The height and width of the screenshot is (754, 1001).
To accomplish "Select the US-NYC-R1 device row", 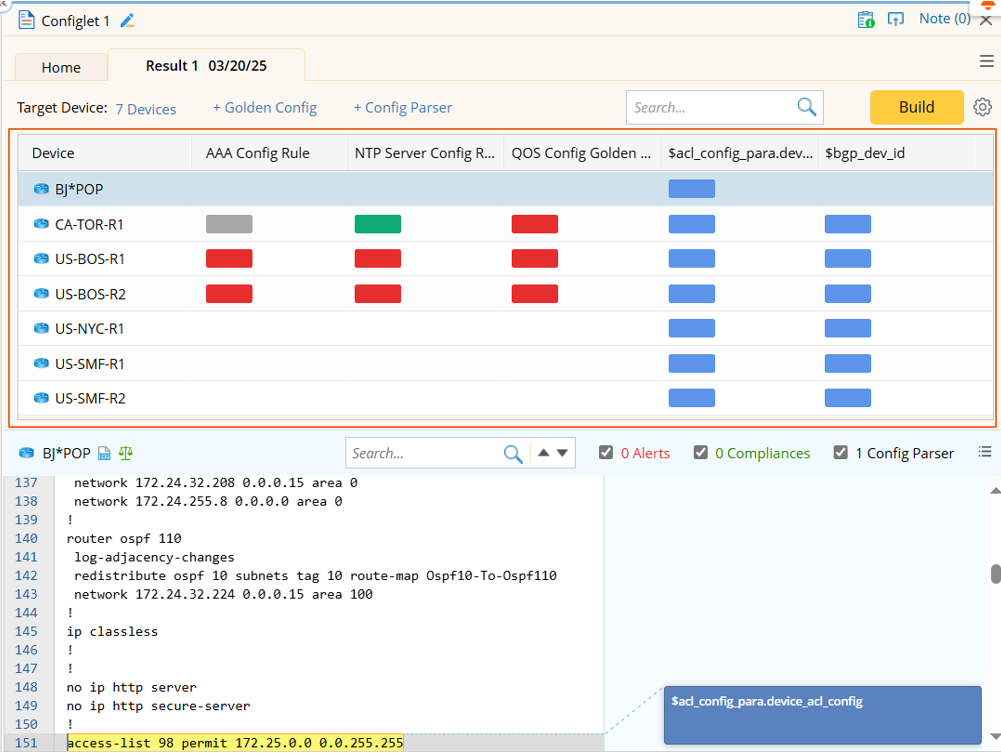I will [89, 329].
